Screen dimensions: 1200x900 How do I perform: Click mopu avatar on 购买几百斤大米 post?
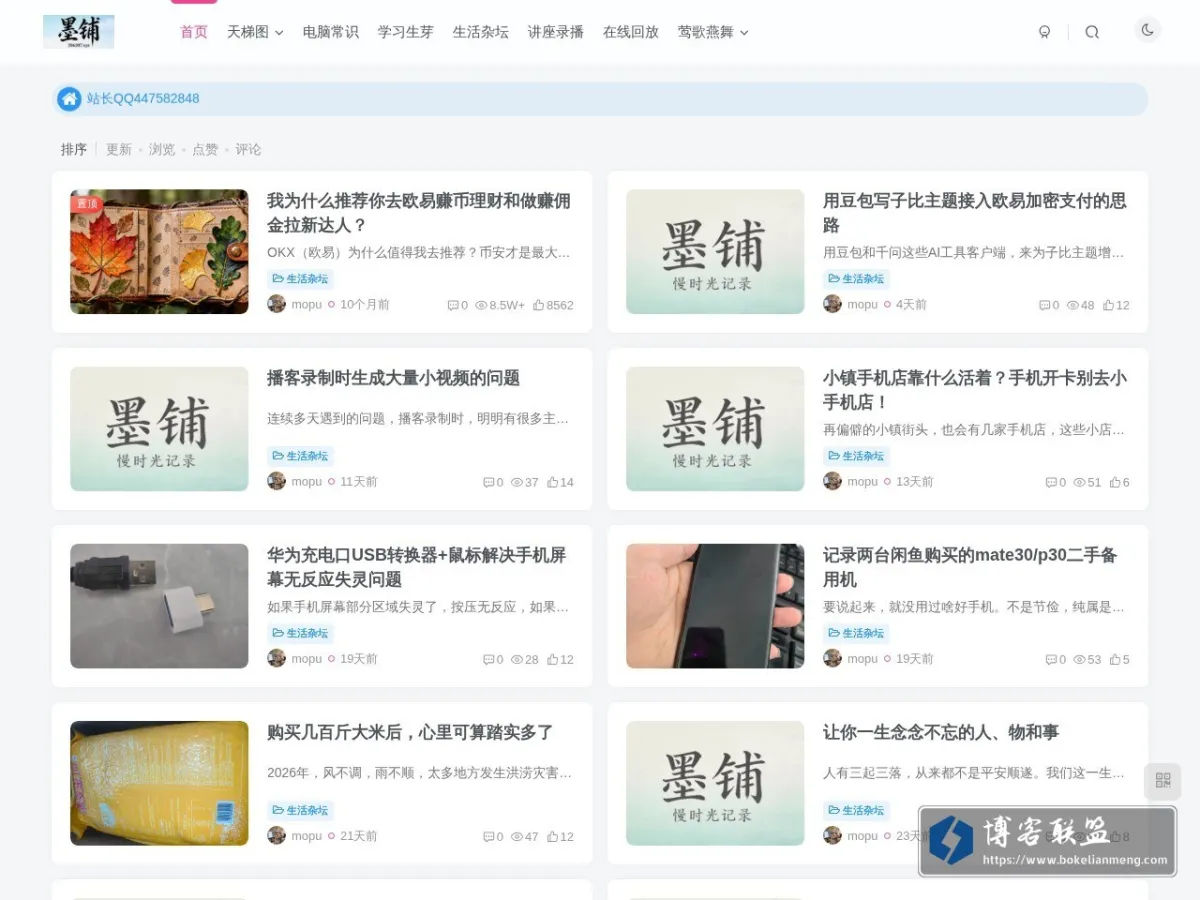click(277, 835)
